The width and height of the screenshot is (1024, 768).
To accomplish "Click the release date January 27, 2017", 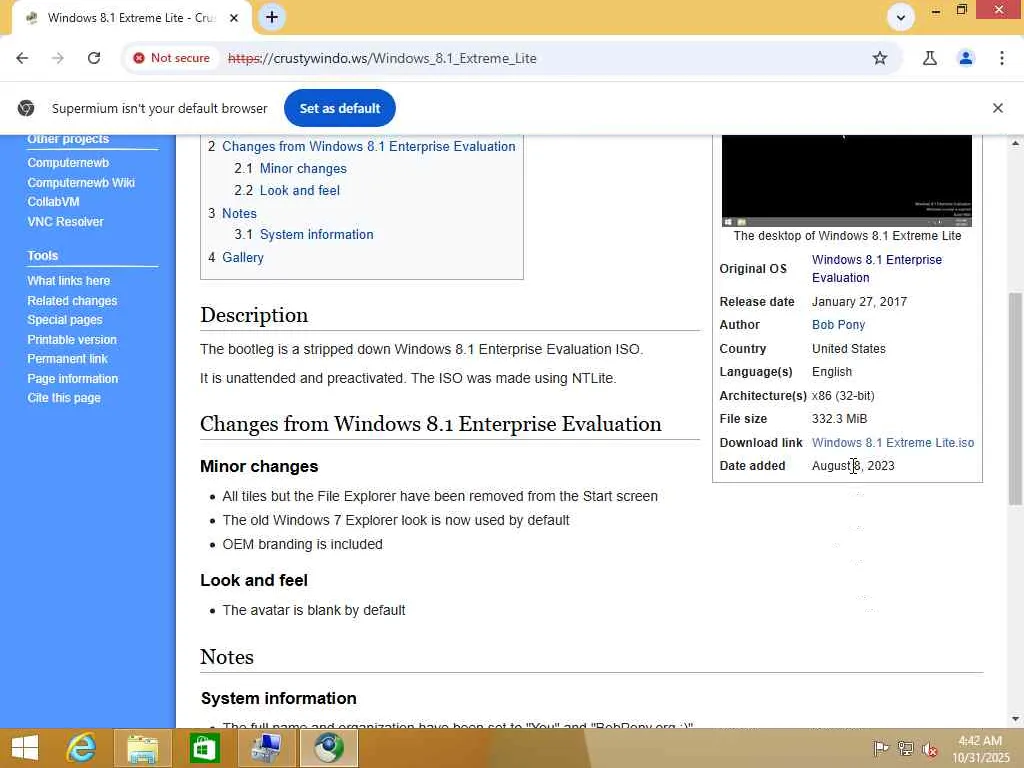I will 859,302.
